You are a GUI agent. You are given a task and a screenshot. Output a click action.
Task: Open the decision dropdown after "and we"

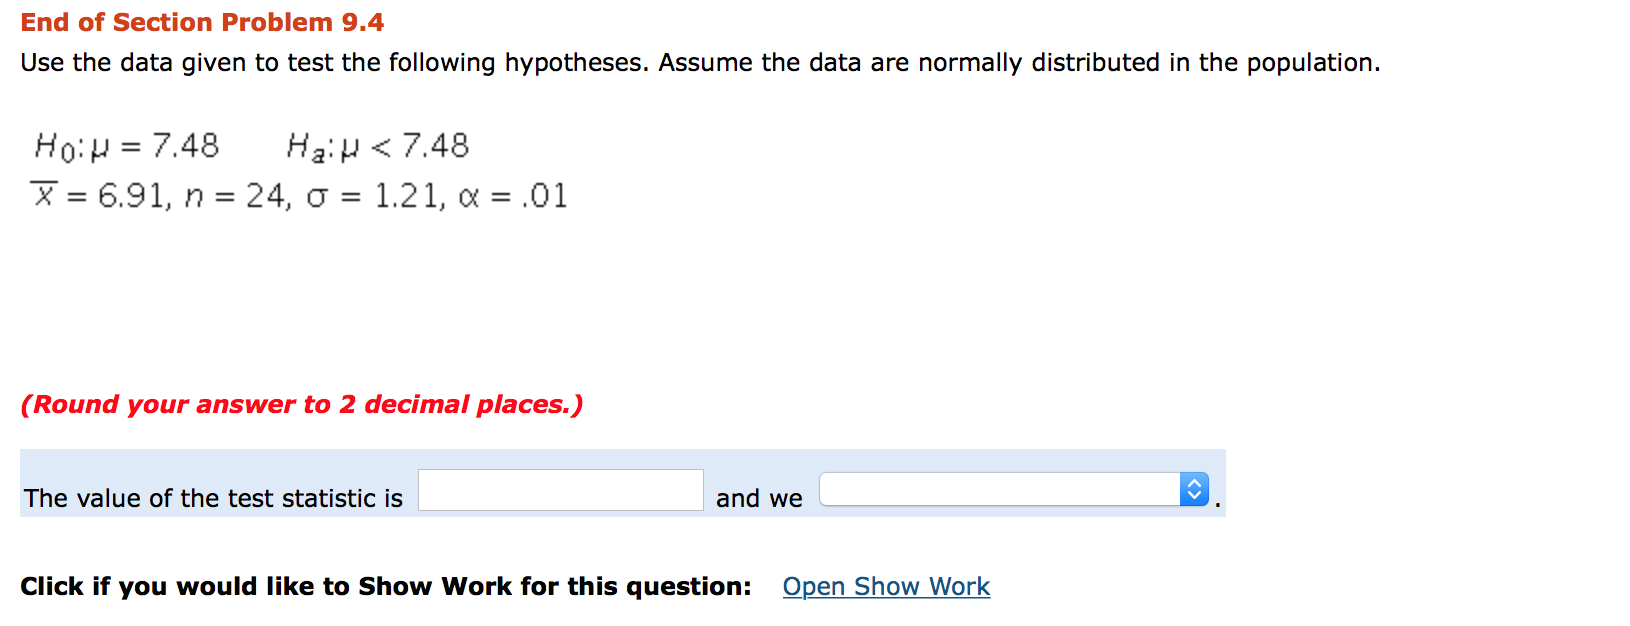click(x=1000, y=489)
